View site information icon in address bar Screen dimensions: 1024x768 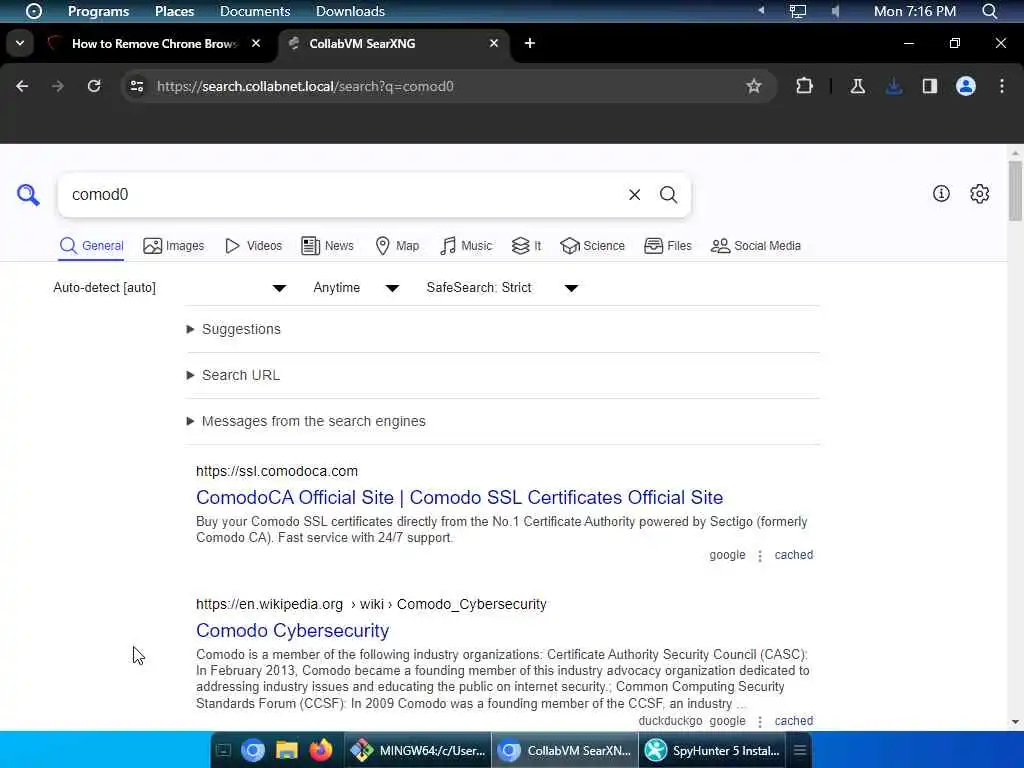(x=136, y=86)
